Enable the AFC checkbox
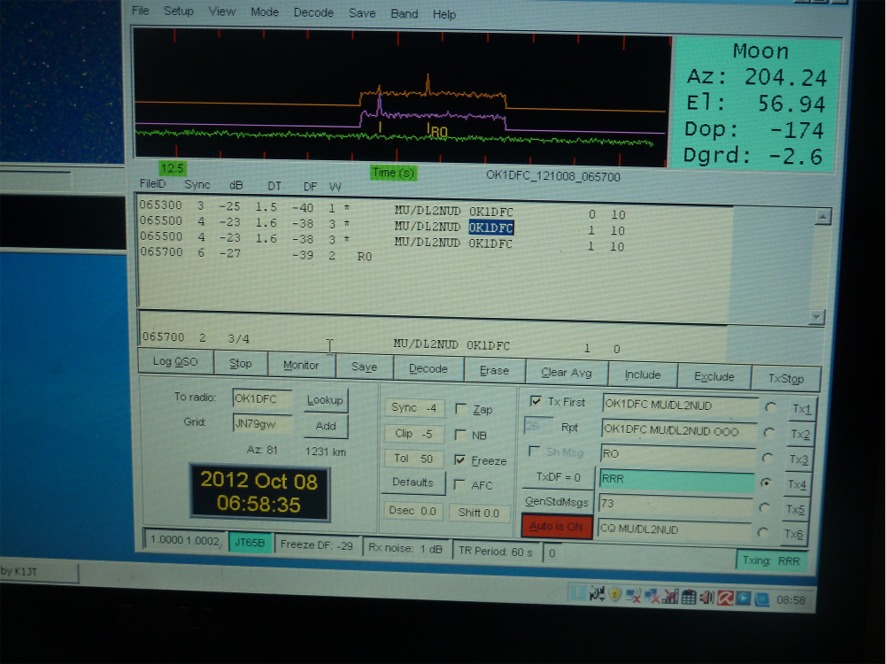 click(x=459, y=485)
